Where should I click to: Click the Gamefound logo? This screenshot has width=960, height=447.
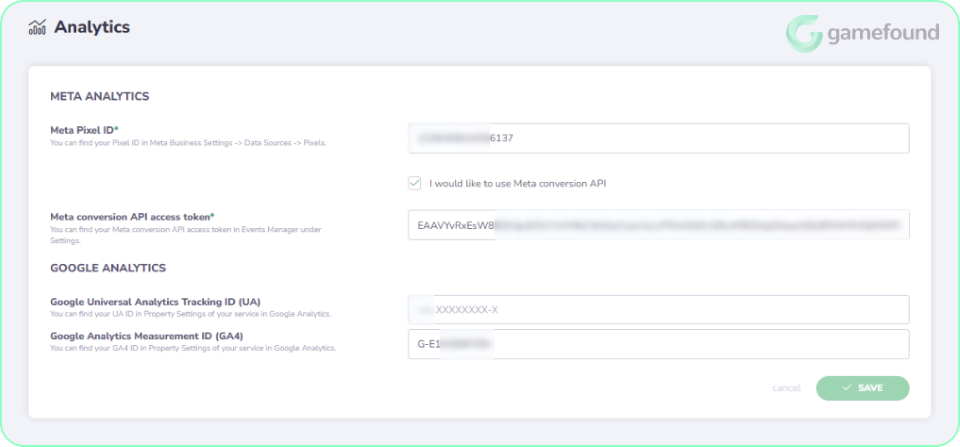(x=863, y=34)
